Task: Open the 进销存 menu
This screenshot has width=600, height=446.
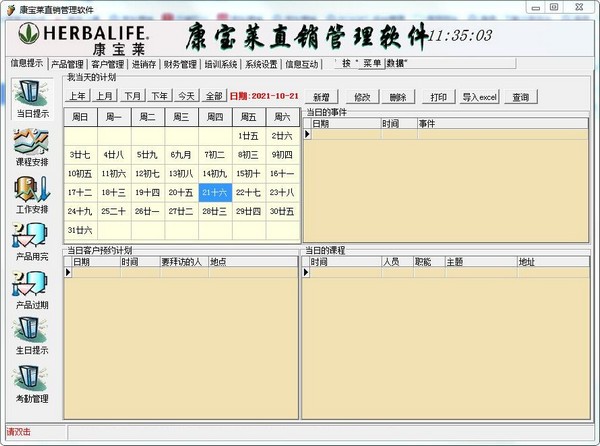Action: tap(144, 64)
